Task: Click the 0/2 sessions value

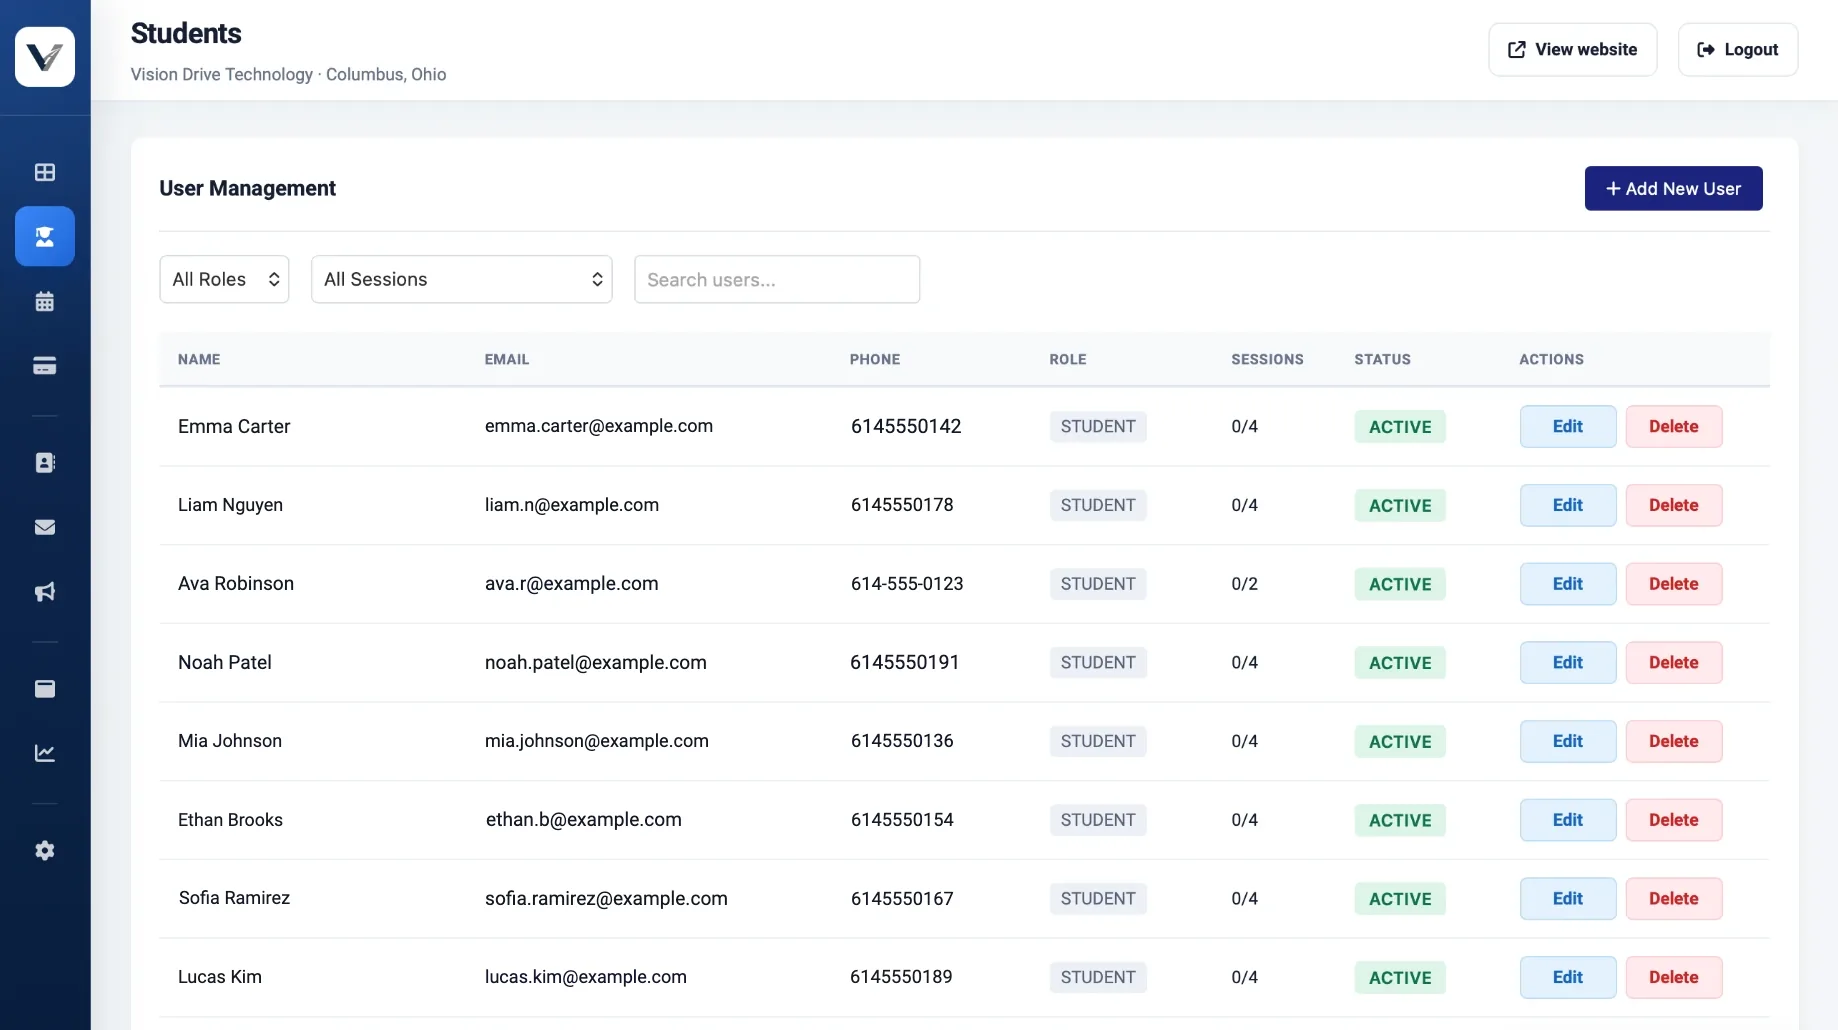Action: [x=1244, y=584]
